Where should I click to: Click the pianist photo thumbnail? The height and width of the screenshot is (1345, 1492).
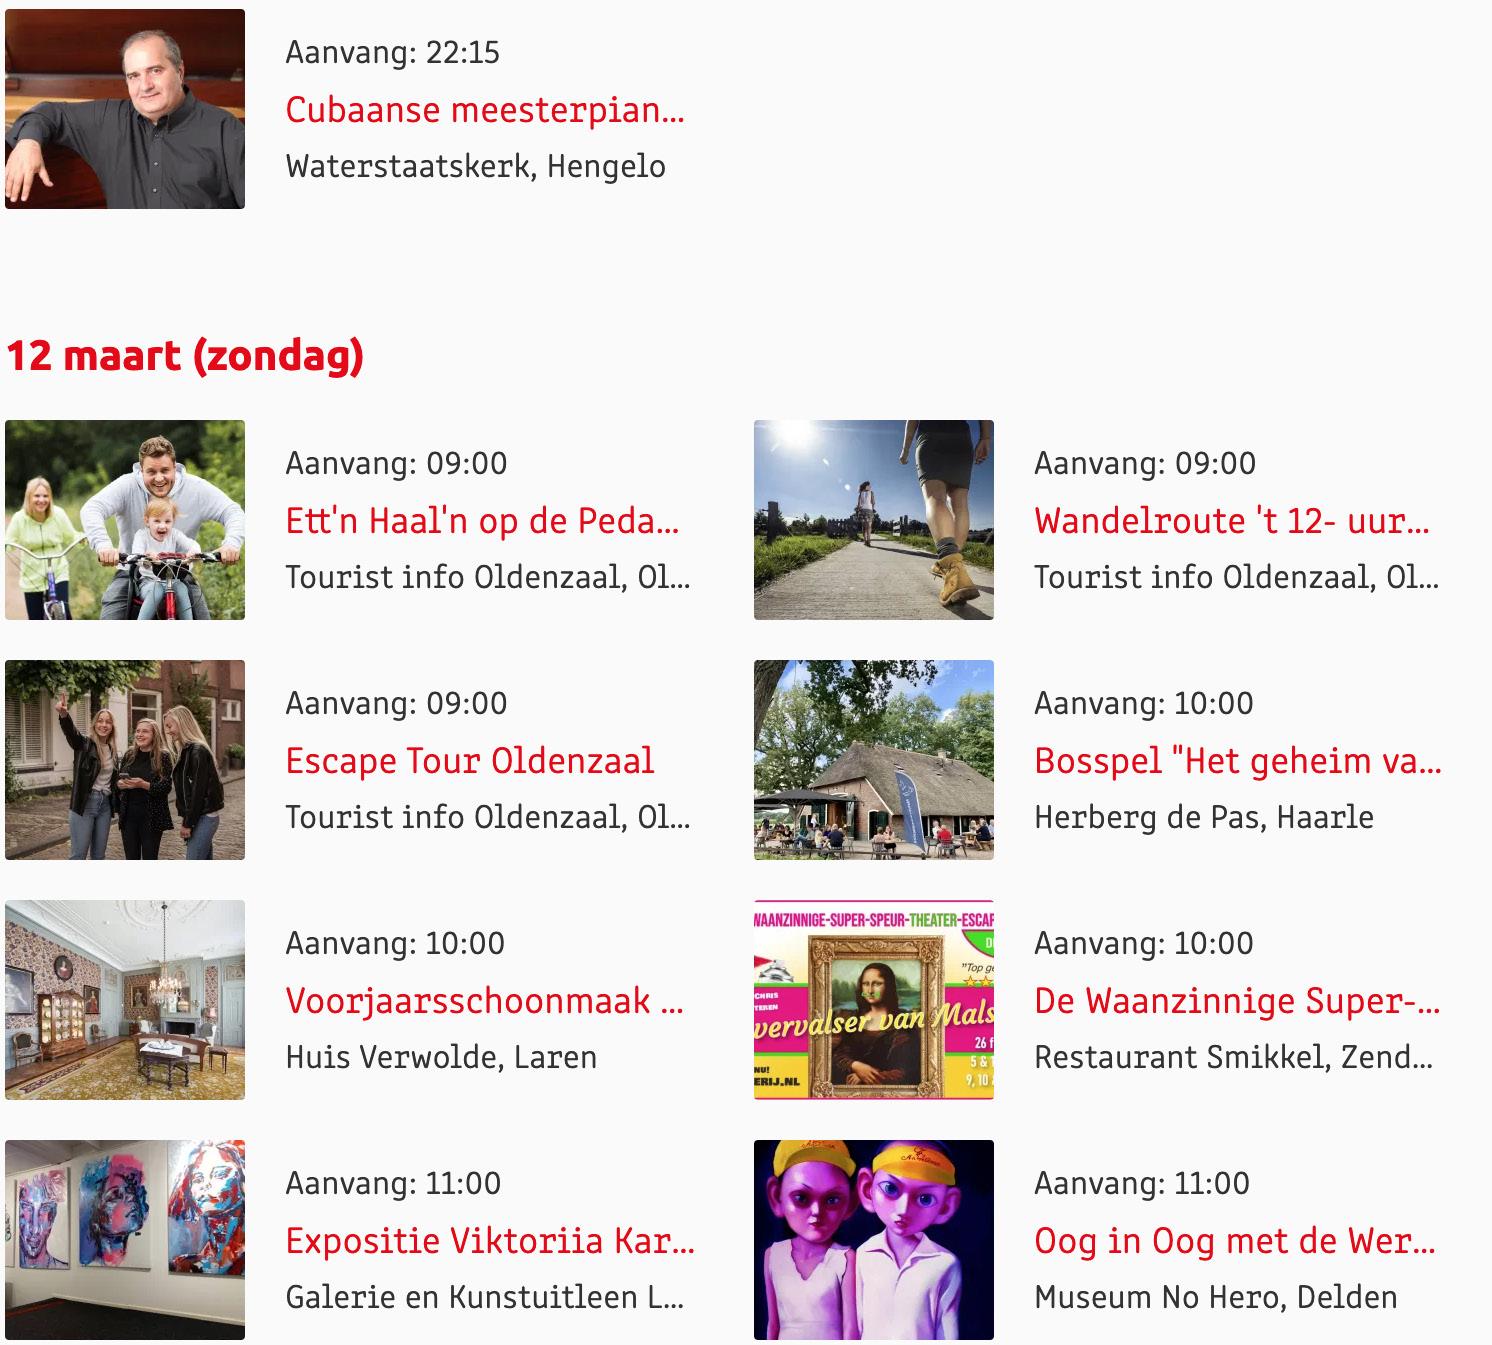125,109
